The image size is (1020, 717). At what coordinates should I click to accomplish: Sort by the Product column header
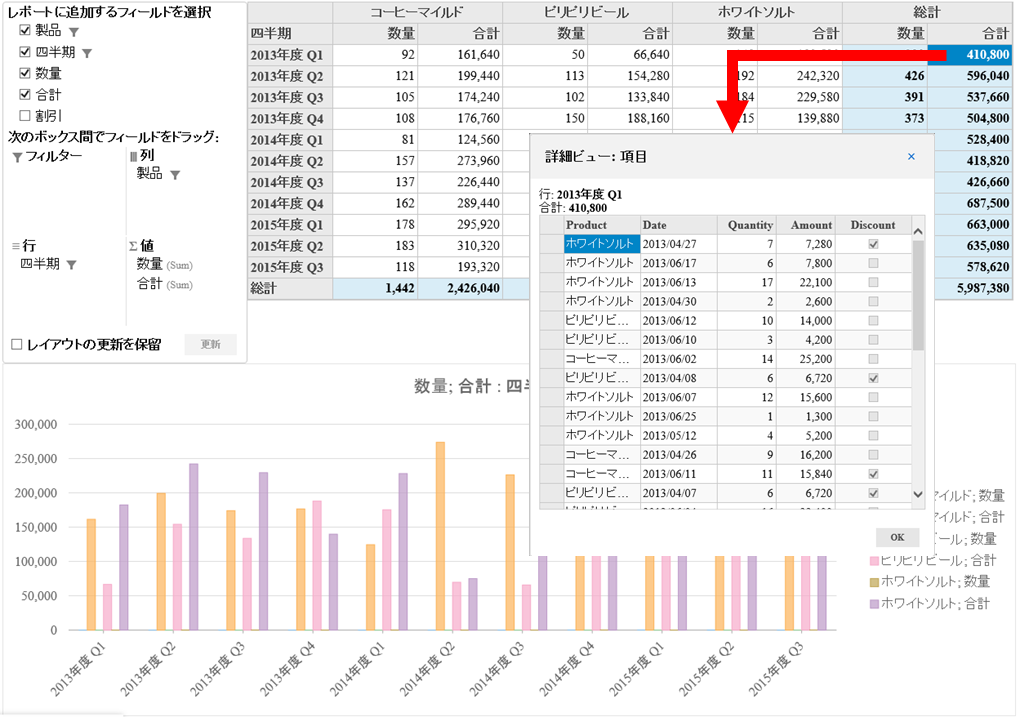pos(602,225)
